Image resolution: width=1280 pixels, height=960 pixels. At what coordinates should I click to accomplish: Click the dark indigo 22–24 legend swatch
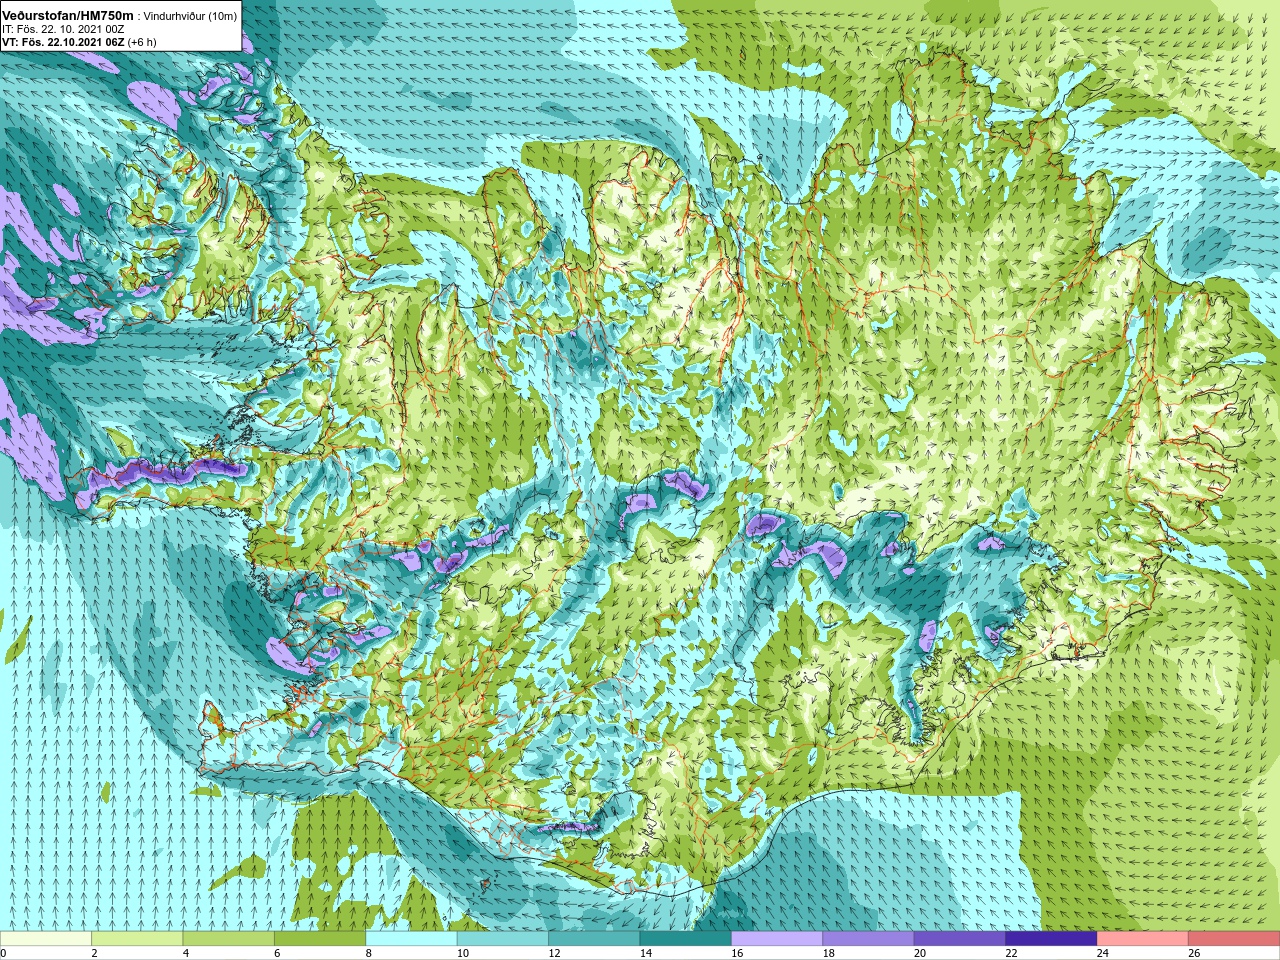[1051, 939]
